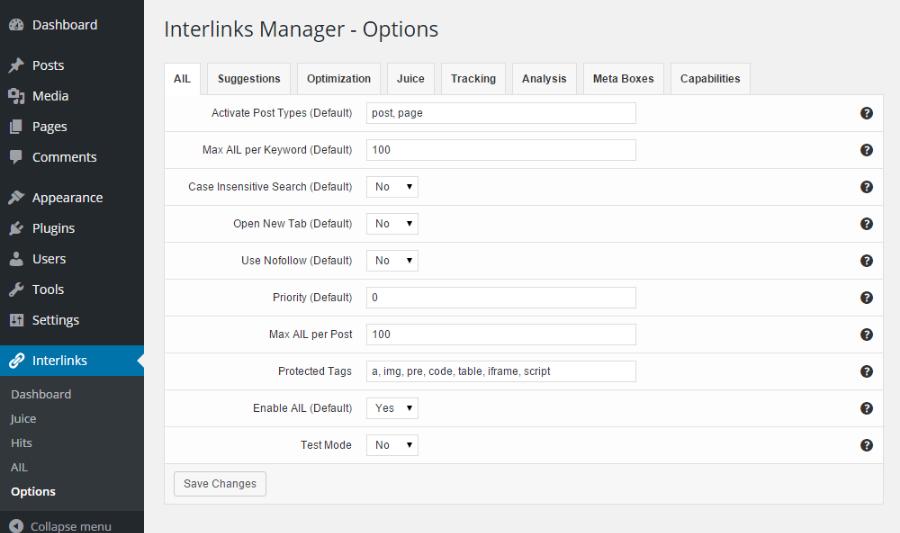The width and height of the screenshot is (900, 533).
Task: Open help for Max AIL per Keyword
Action: click(x=866, y=150)
